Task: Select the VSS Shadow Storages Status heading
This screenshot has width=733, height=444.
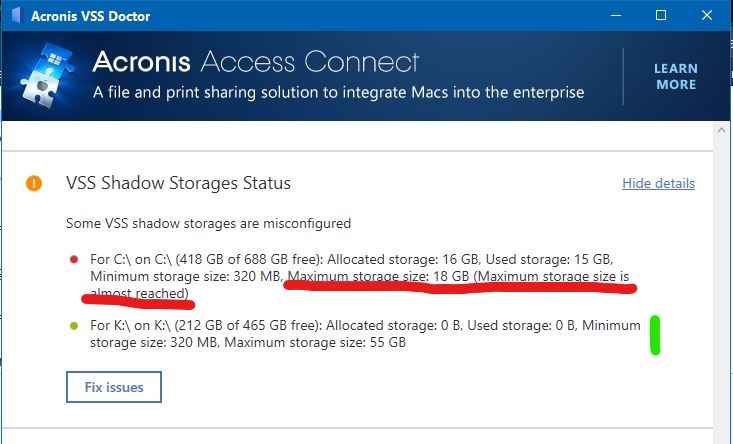Action: coord(178,183)
